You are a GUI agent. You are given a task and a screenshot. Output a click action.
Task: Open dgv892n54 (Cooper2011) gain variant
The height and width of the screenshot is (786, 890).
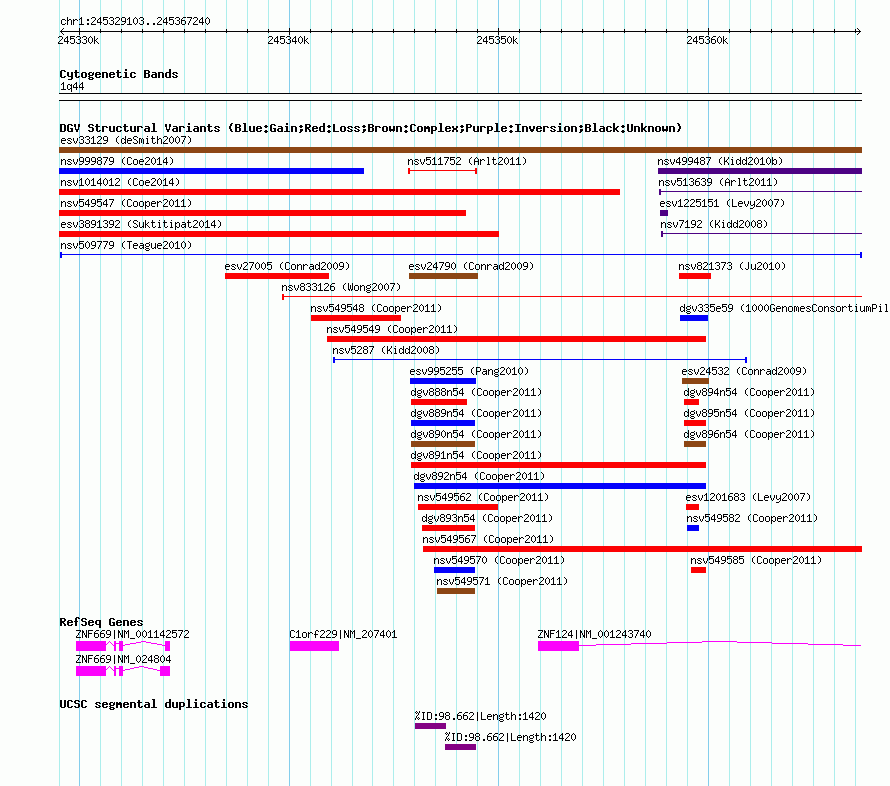click(560, 486)
